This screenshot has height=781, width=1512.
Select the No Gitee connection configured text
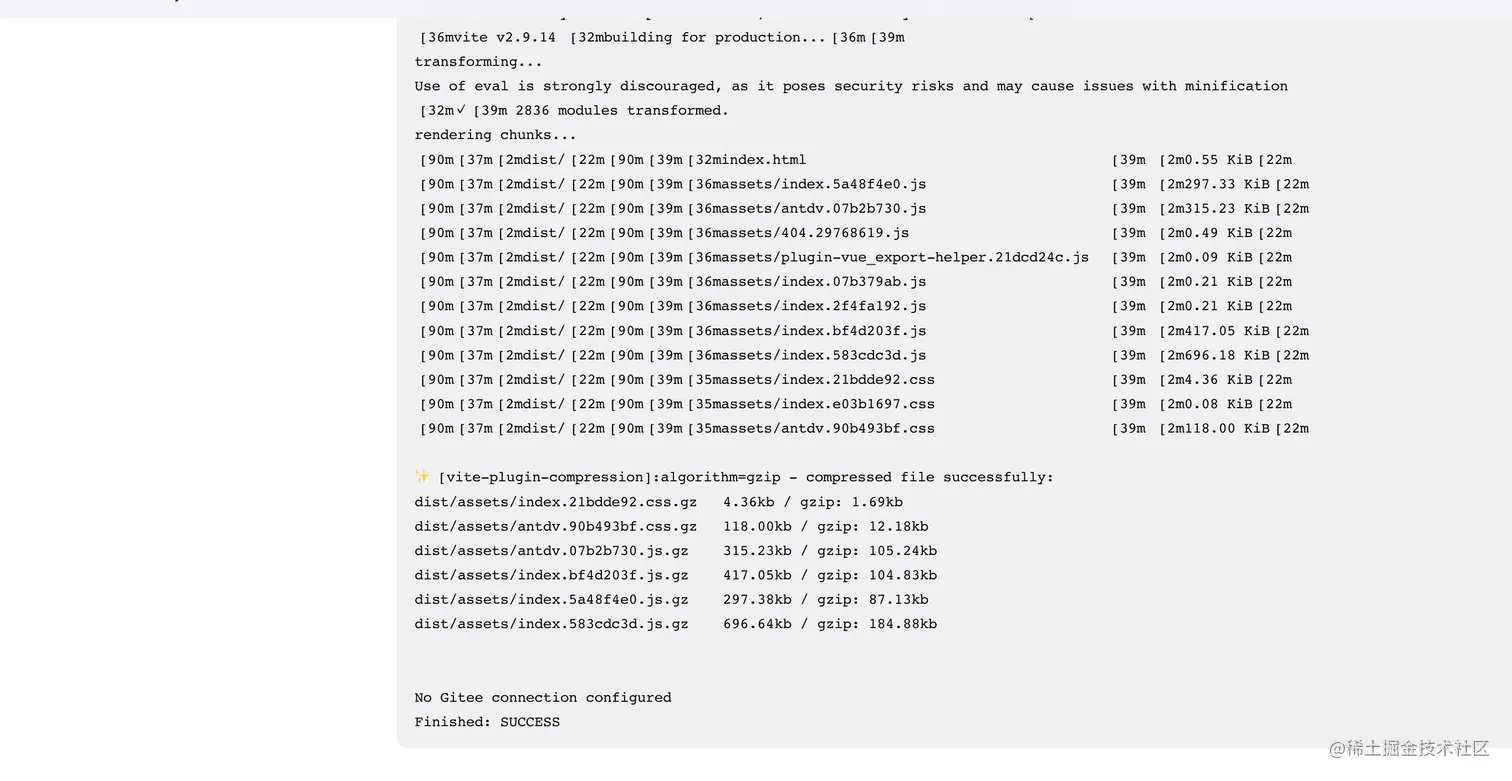point(543,698)
